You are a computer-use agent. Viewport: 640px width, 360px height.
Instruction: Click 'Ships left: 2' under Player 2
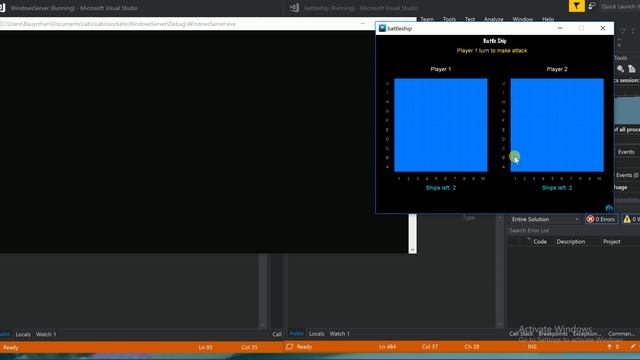click(x=557, y=188)
